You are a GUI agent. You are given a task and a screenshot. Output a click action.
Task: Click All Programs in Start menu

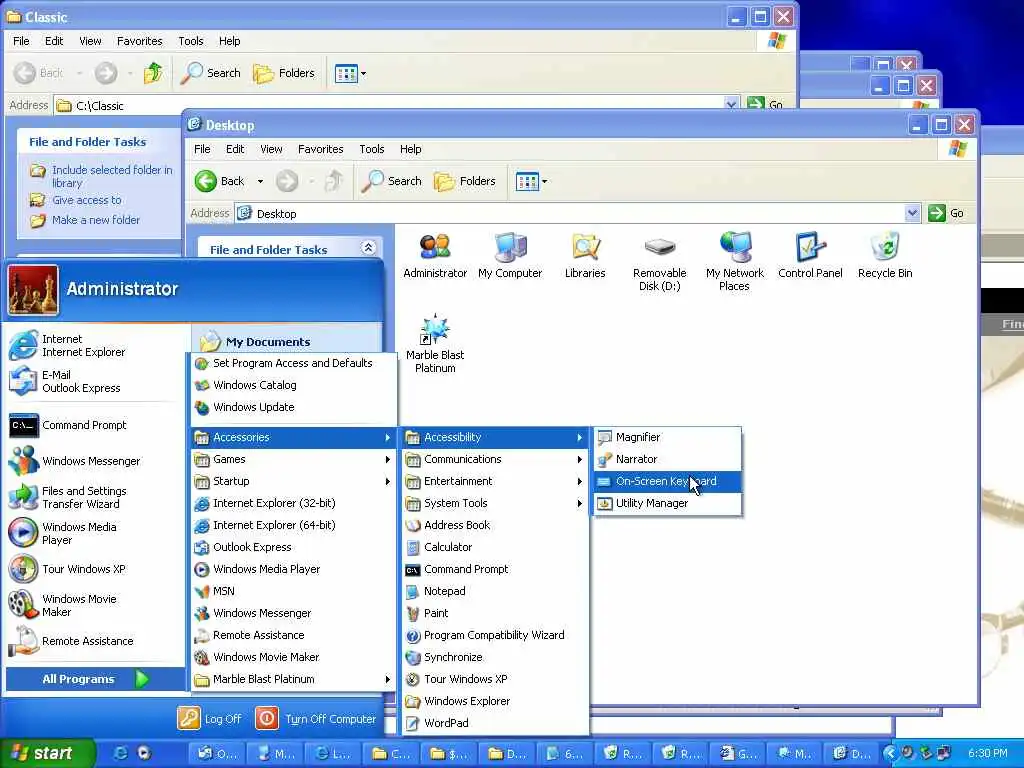point(95,679)
